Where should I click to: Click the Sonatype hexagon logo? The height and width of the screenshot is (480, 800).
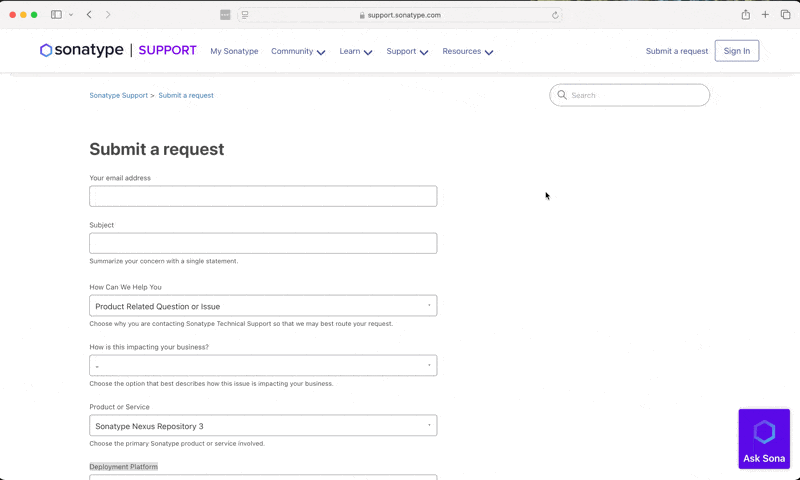46,51
